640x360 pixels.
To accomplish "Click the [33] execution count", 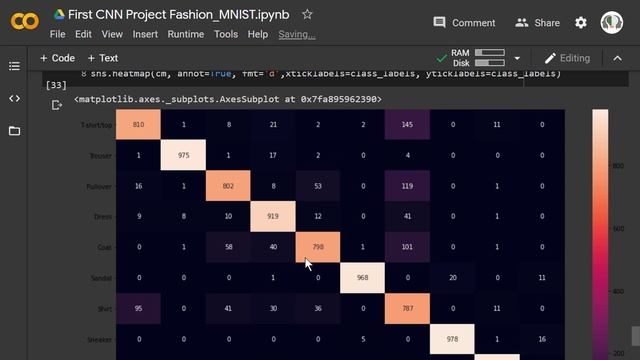I will (x=56, y=85).
